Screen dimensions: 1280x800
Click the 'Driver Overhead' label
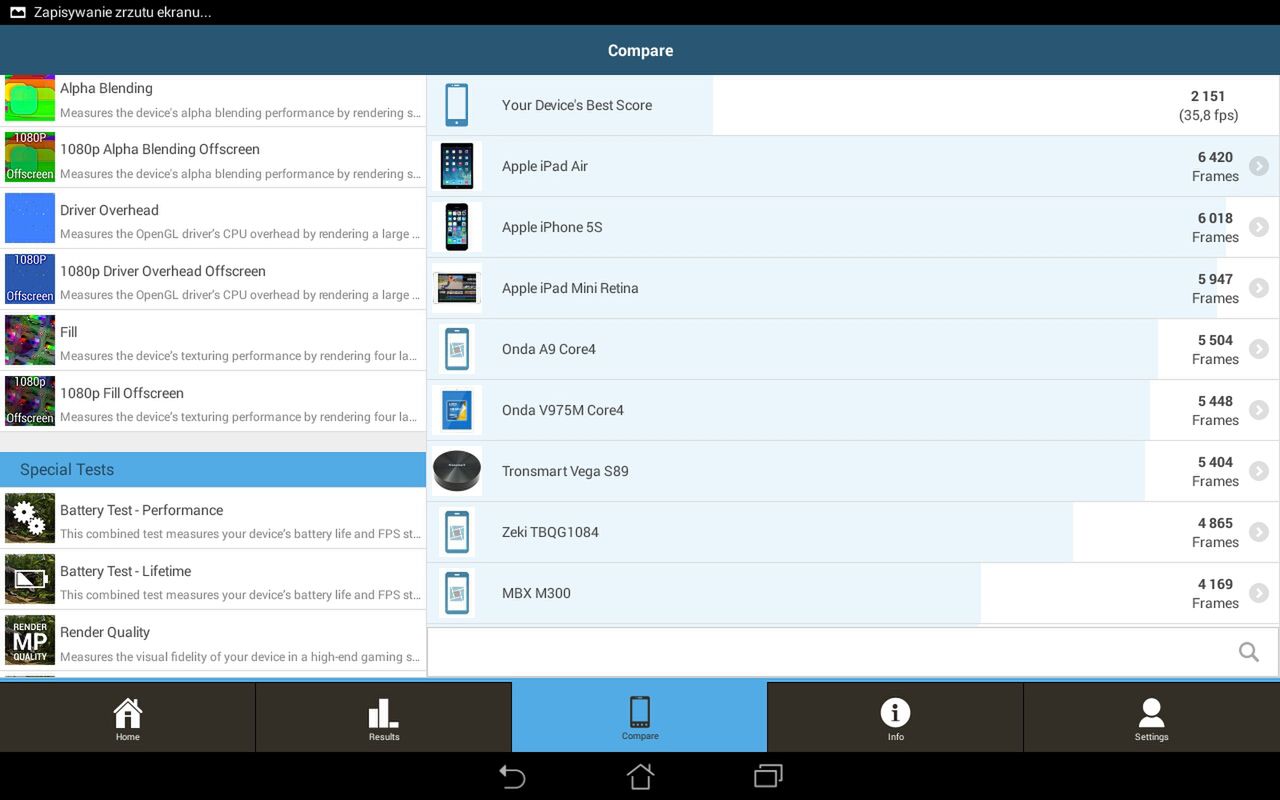[x=109, y=210]
